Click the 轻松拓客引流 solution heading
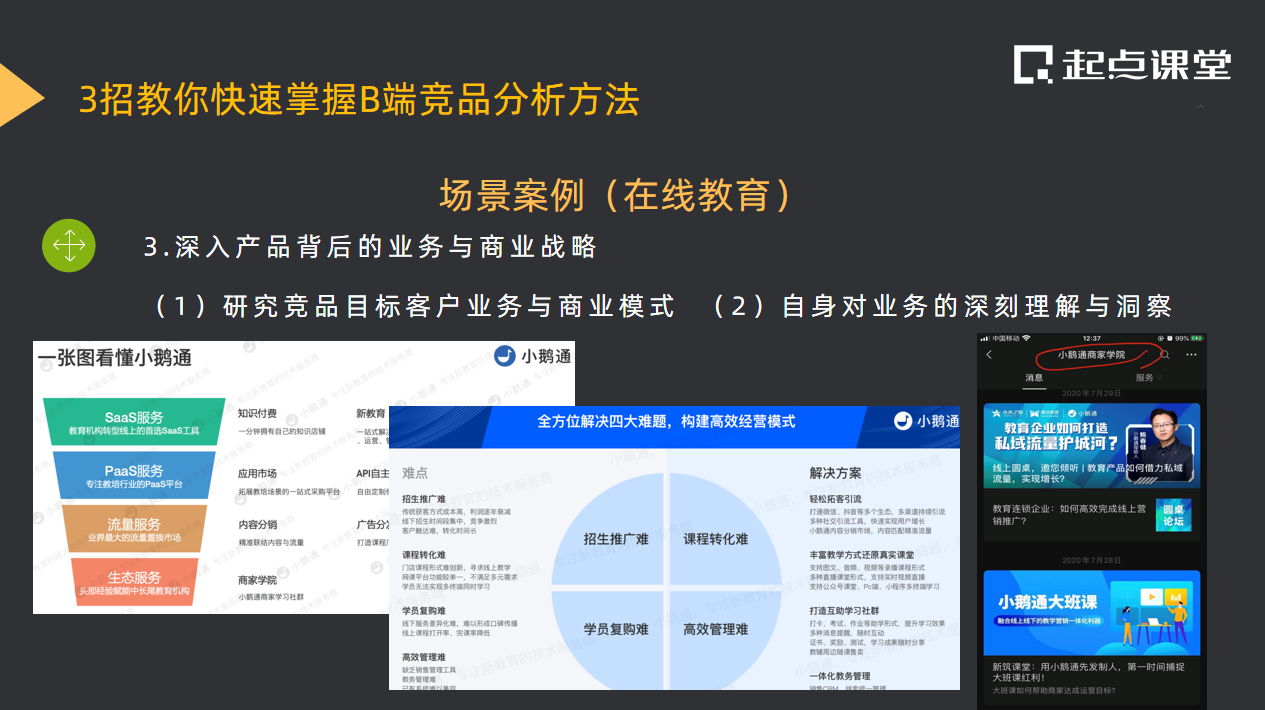The width and height of the screenshot is (1265, 710). [x=836, y=499]
